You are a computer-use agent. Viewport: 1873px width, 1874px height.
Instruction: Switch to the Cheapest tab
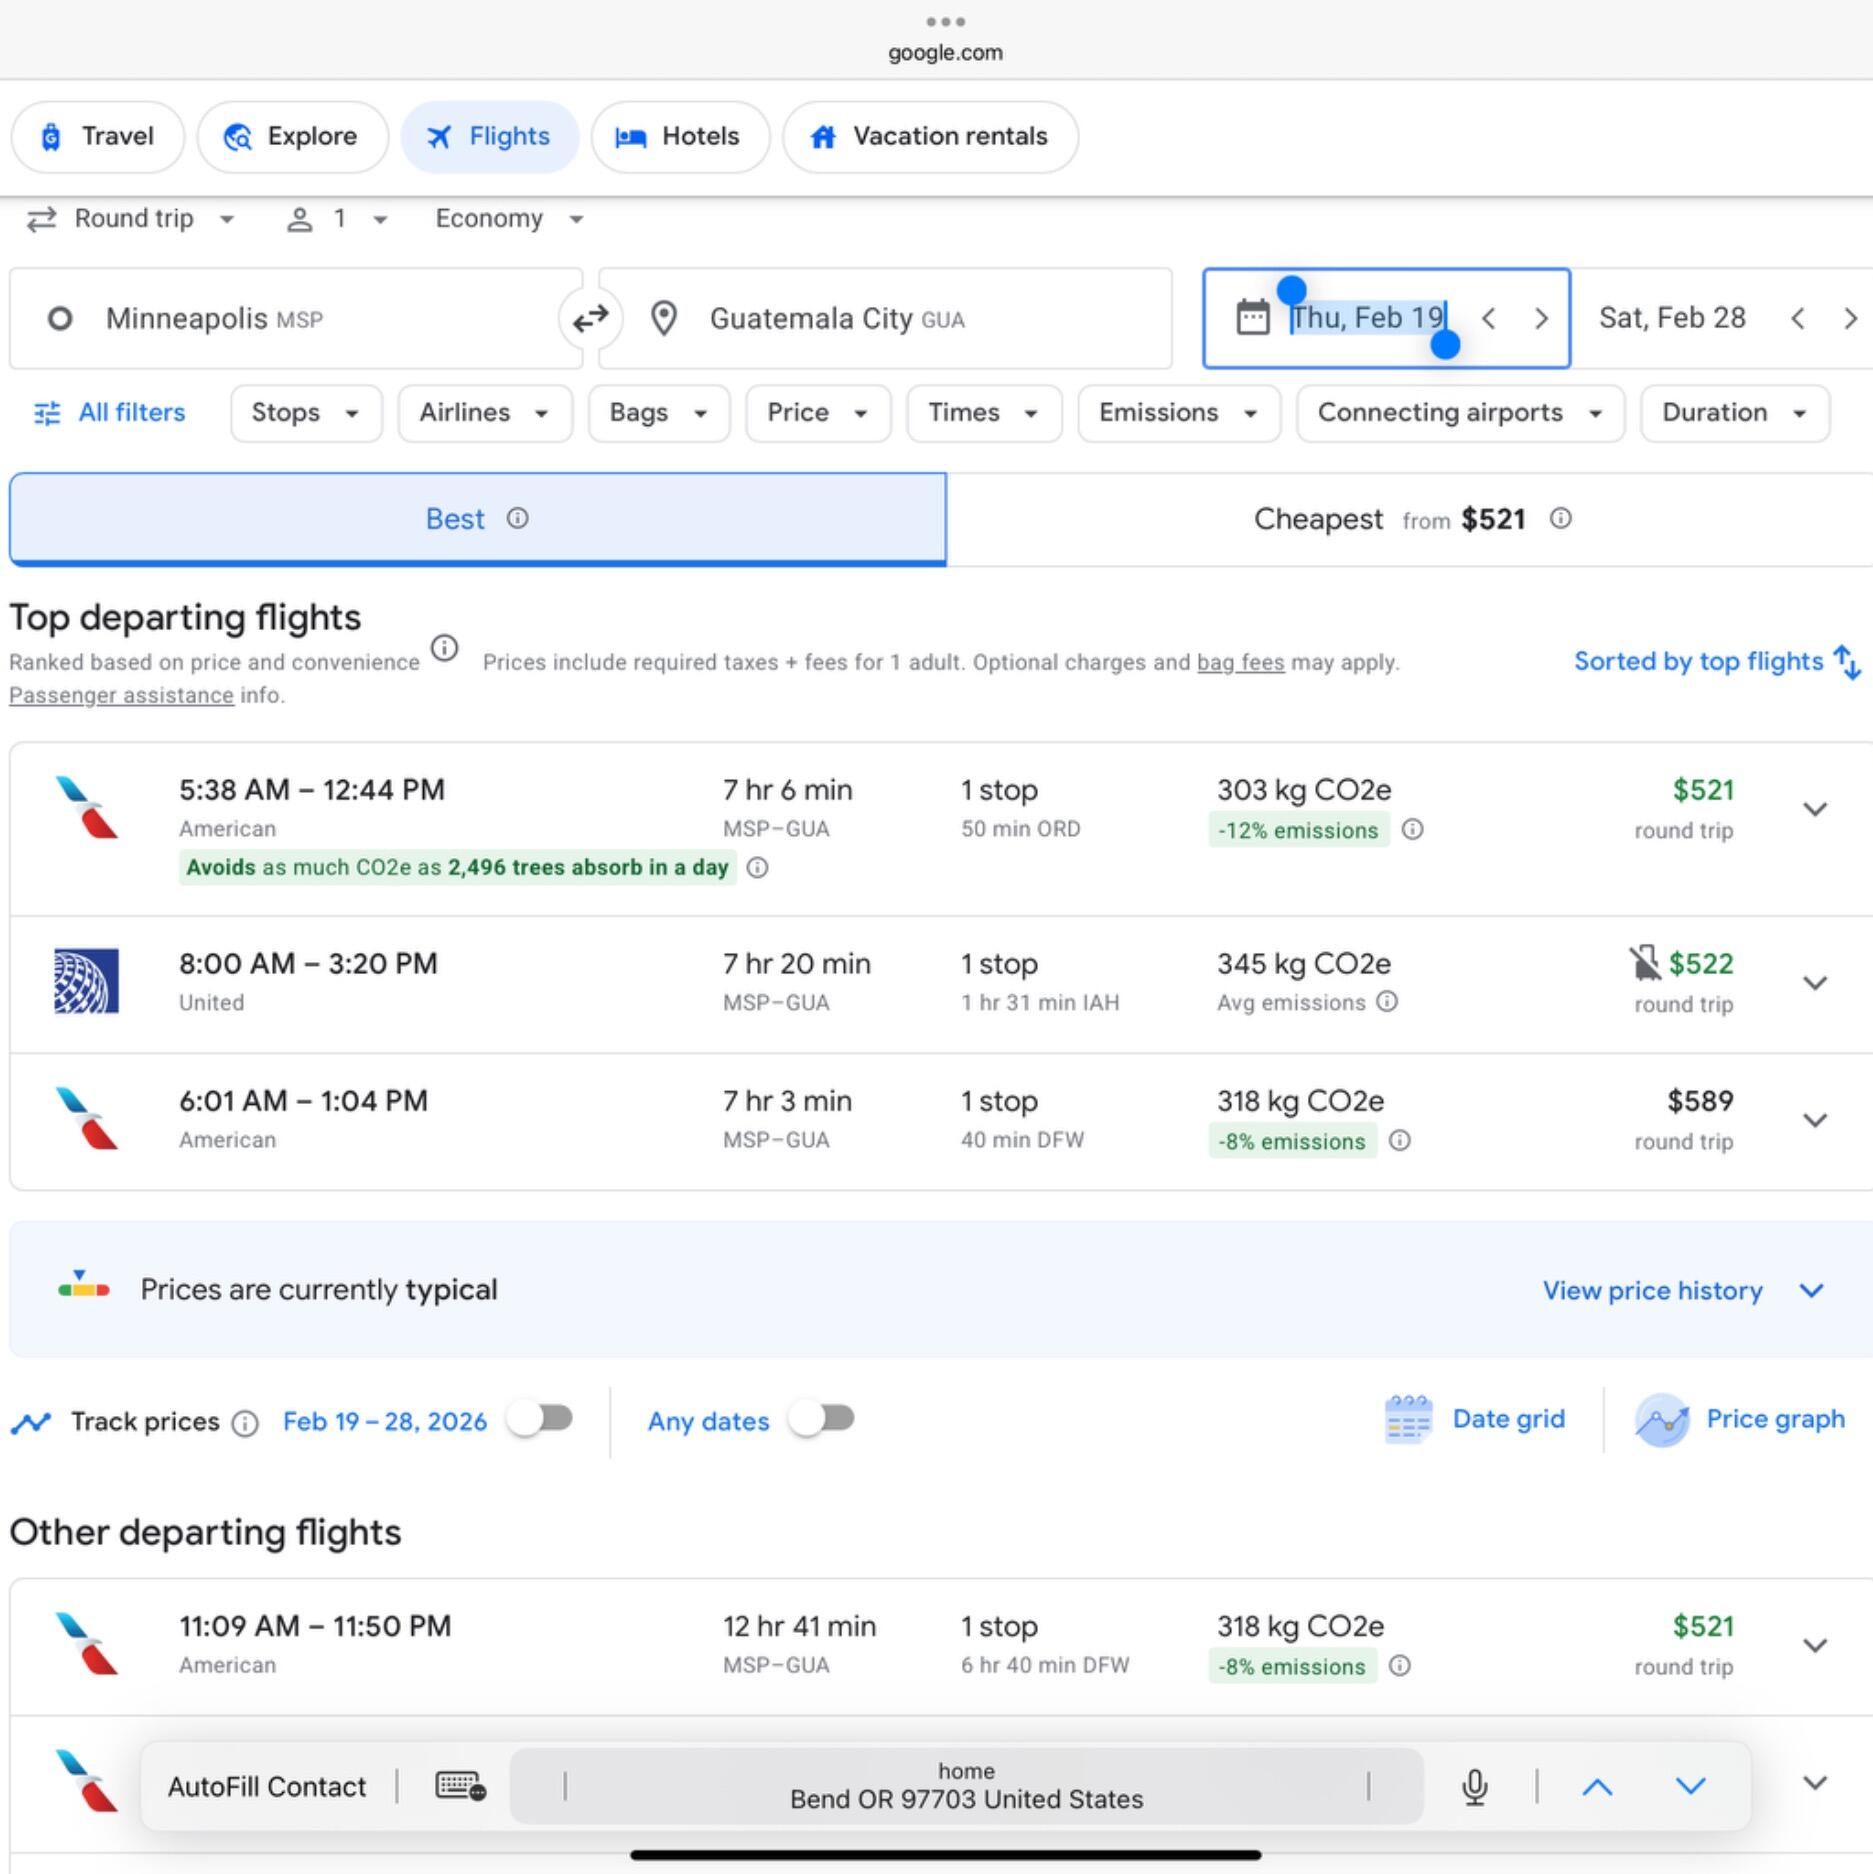tap(1410, 519)
